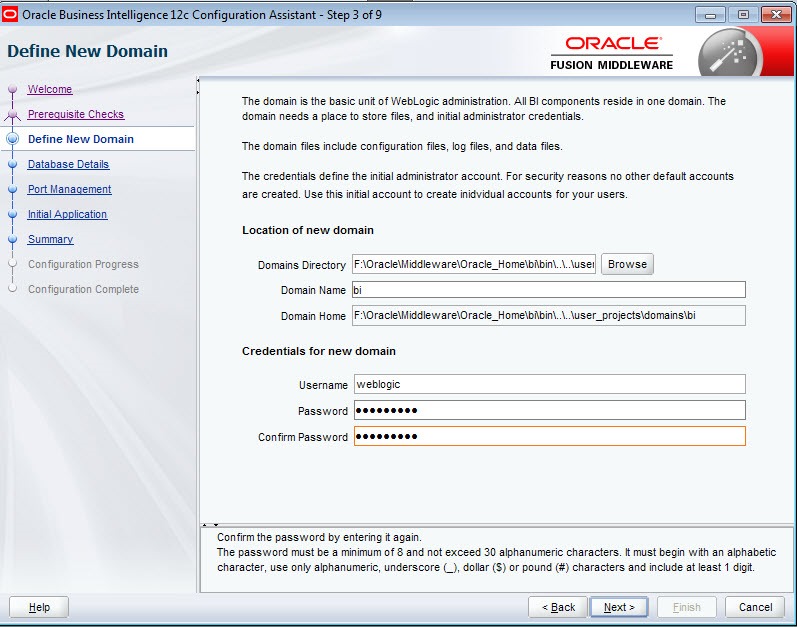Open Initial Application step
The image size is (797, 627).
pyautogui.click(x=67, y=214)
